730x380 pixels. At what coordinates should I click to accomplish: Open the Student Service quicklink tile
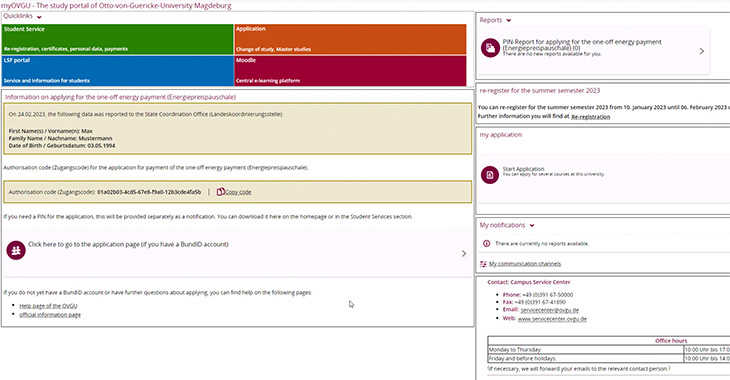(x=117, y=39)
